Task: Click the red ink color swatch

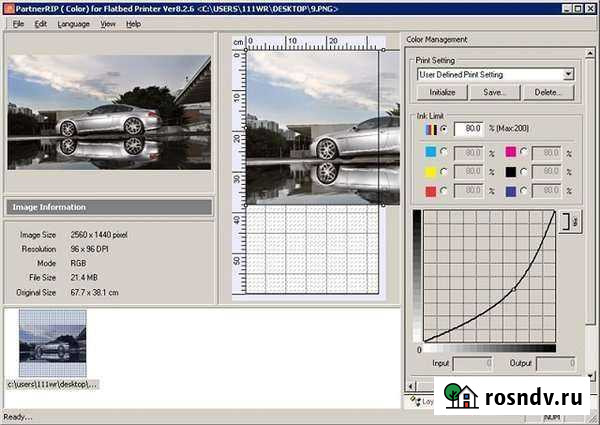Action: [428, 190]
